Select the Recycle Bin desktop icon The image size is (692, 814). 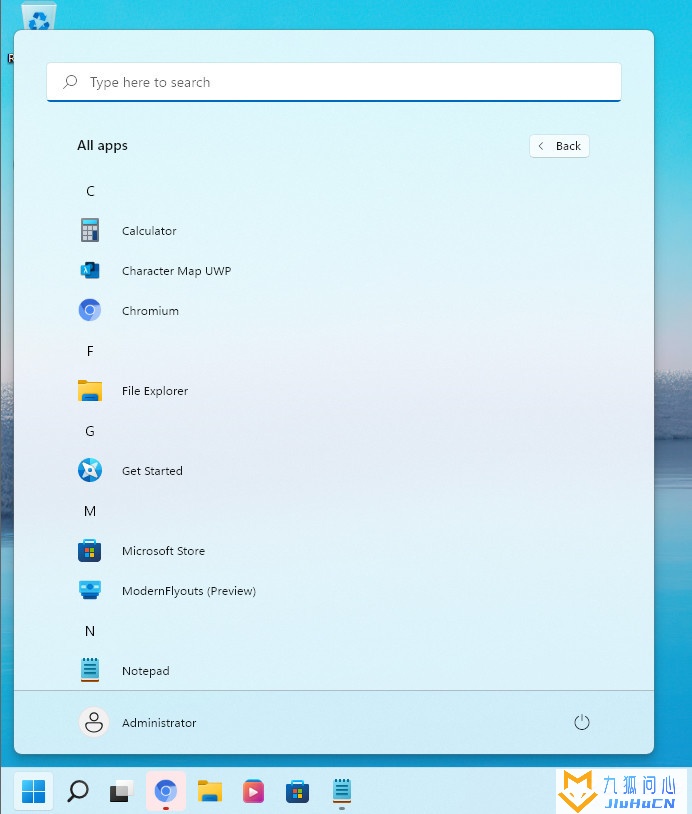[x=39, y=17]
